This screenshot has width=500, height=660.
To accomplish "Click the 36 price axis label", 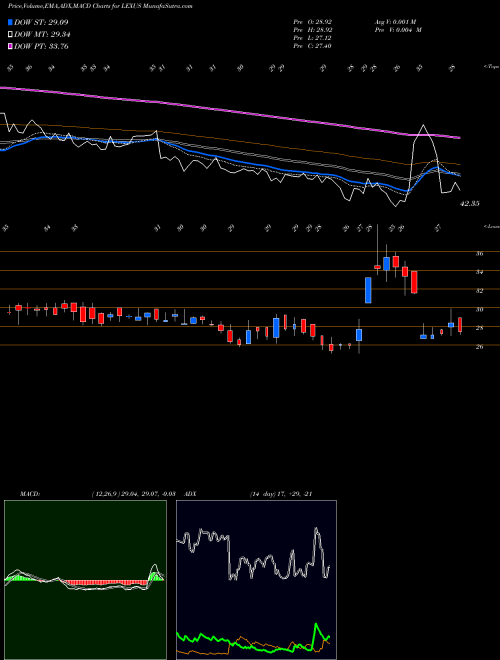I will 479,254.
